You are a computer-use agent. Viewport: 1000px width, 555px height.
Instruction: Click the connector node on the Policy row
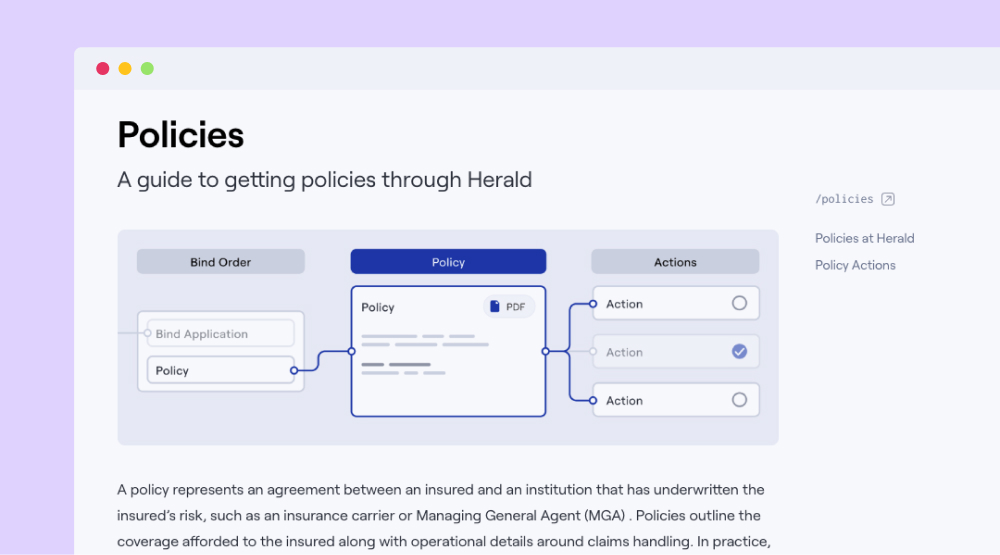[x=294, y=370]
